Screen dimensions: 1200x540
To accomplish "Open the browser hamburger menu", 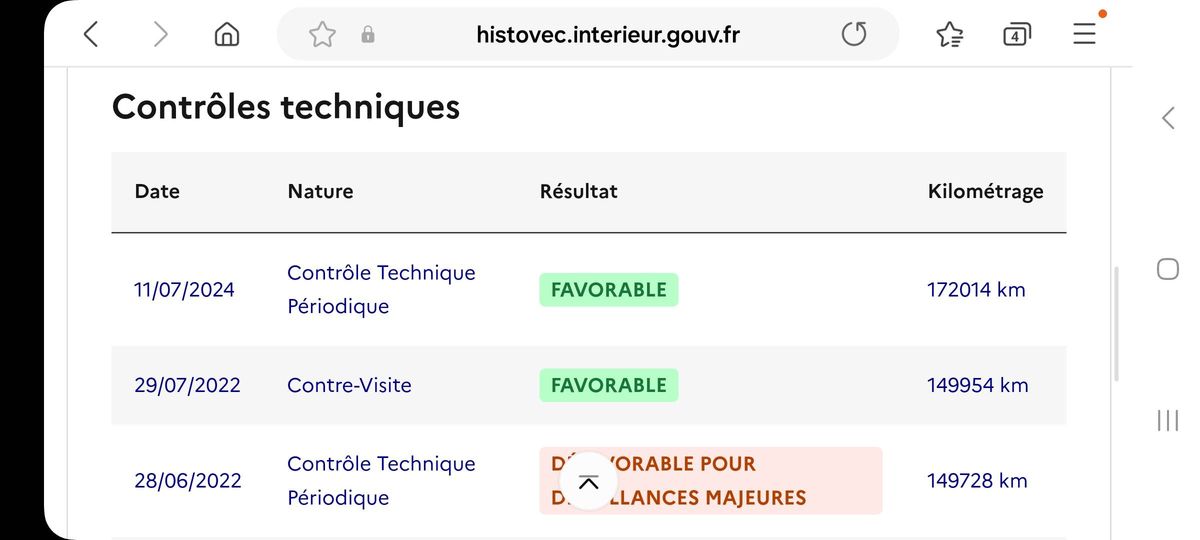I will tap(1085, 33).
